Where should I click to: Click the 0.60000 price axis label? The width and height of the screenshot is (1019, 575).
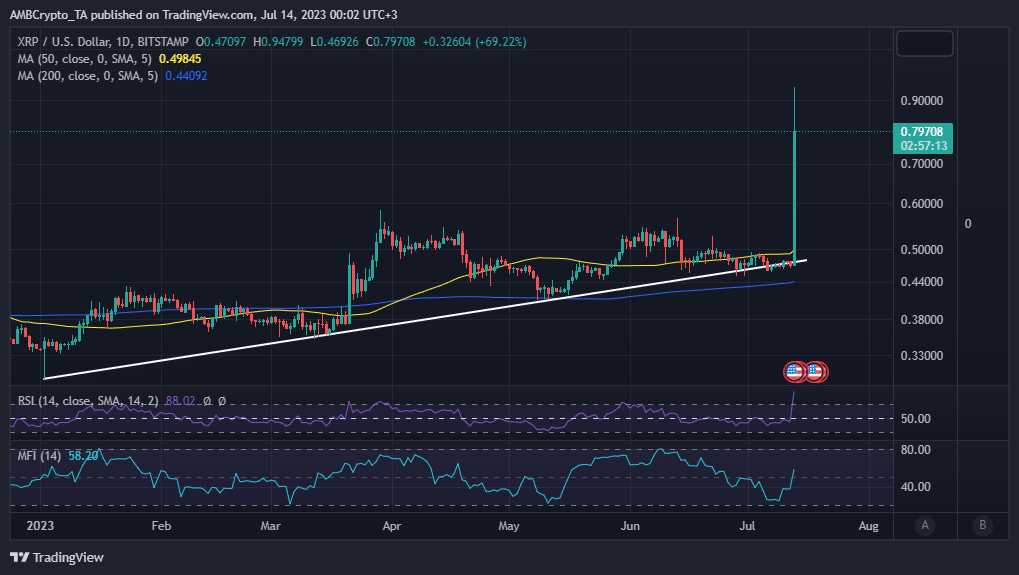922,204
